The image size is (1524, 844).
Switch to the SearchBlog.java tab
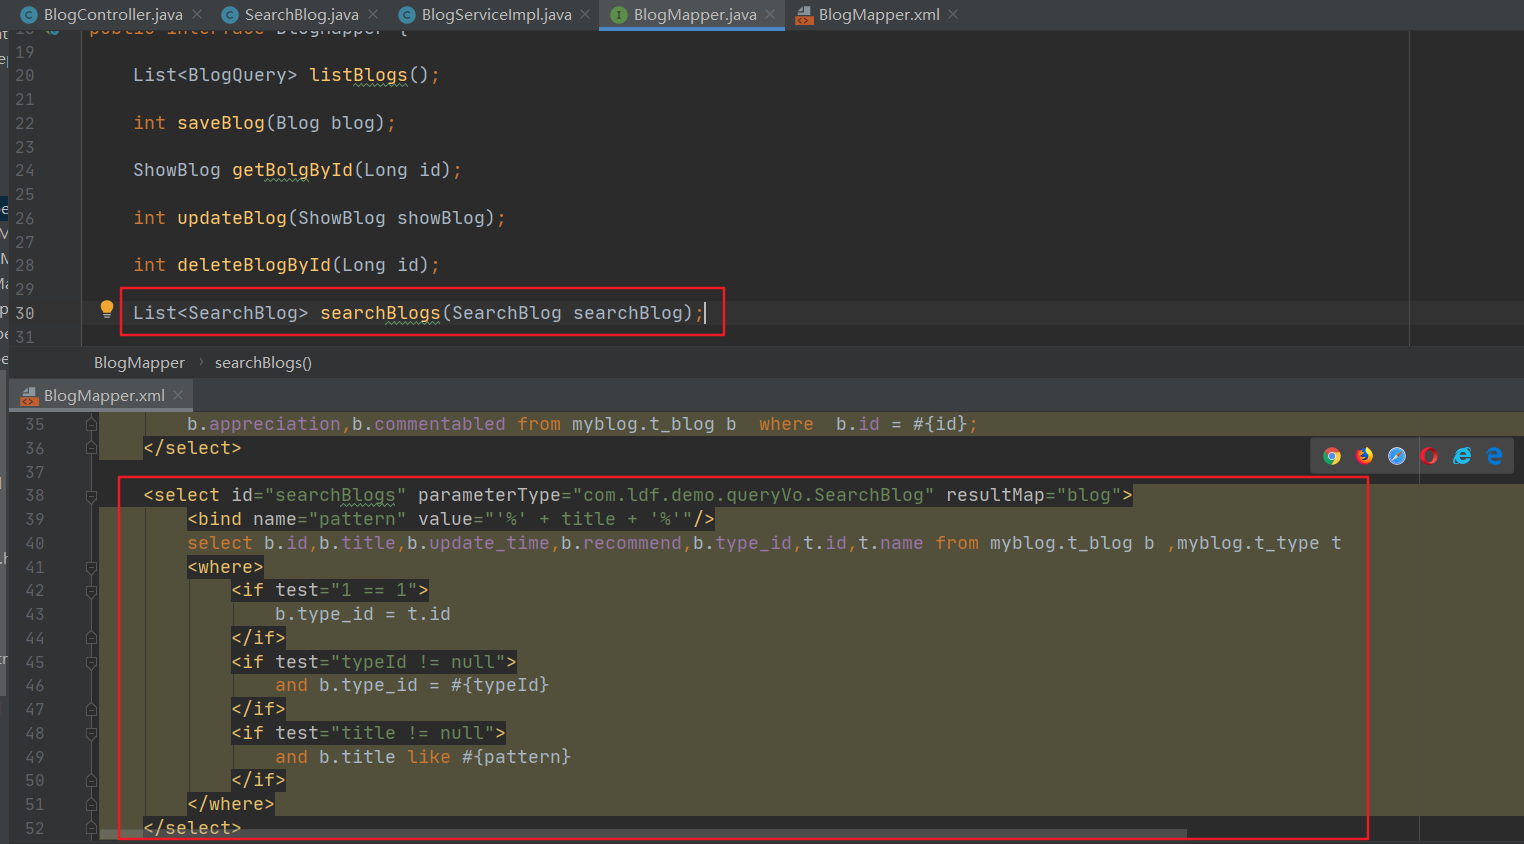pos(301,15)
